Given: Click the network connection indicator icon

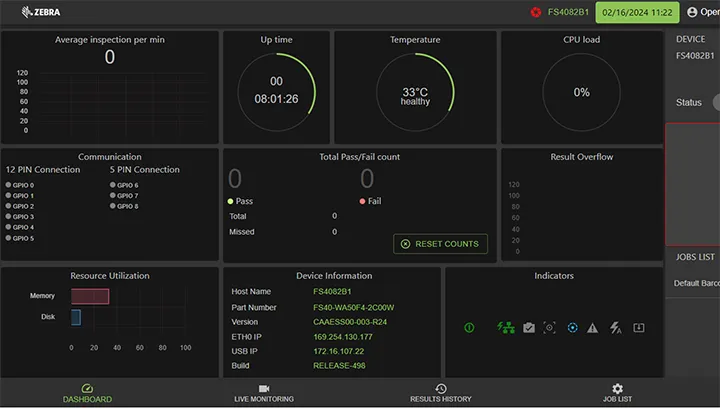Looking at the screenshot, I should coord(506,327).
